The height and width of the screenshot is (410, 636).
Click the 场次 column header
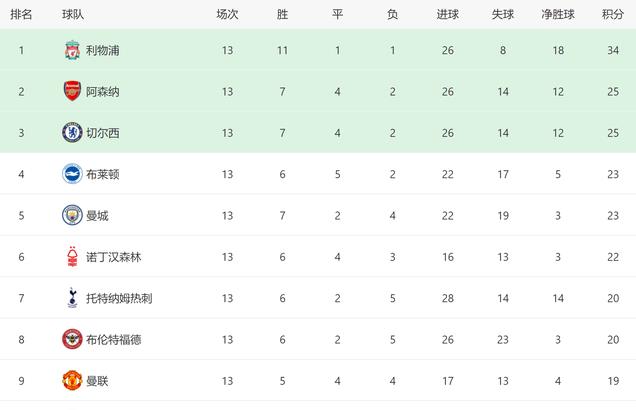227,15
